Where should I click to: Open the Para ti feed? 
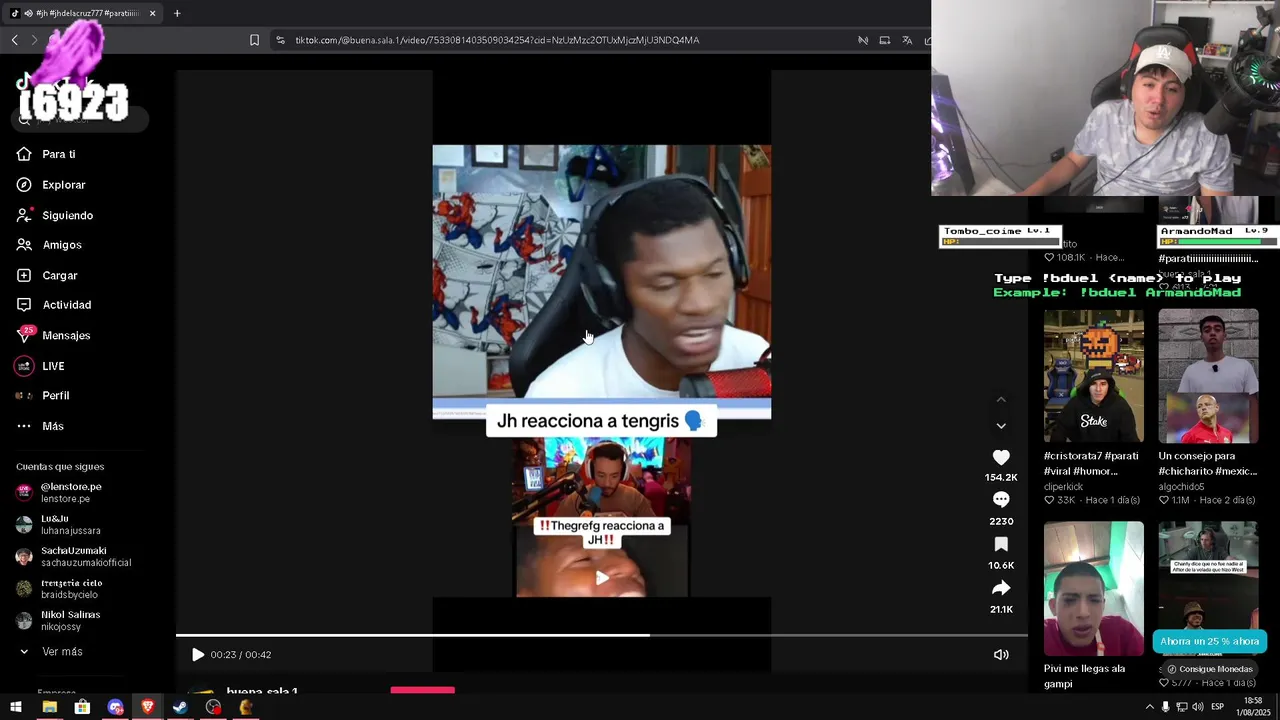coord(58,154)
